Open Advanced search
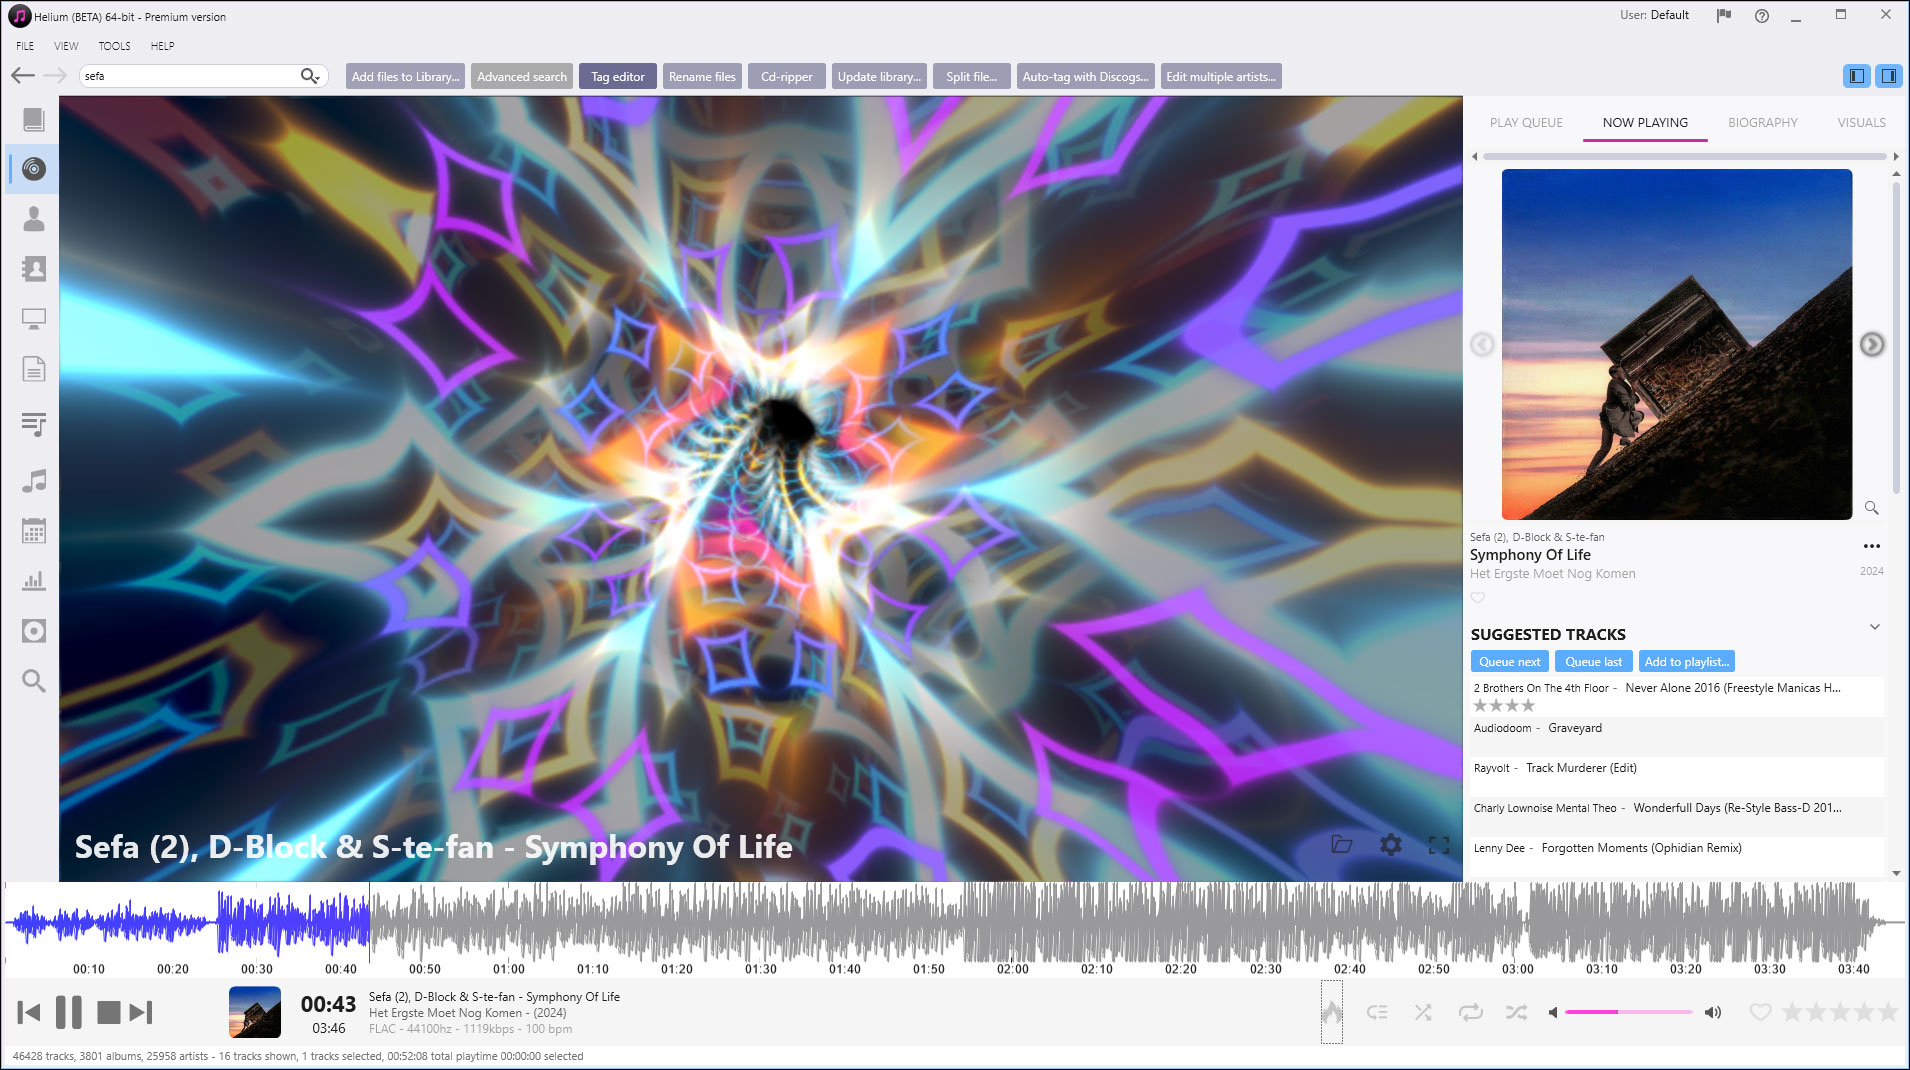1910x1070 pixels. click(522, 76)
